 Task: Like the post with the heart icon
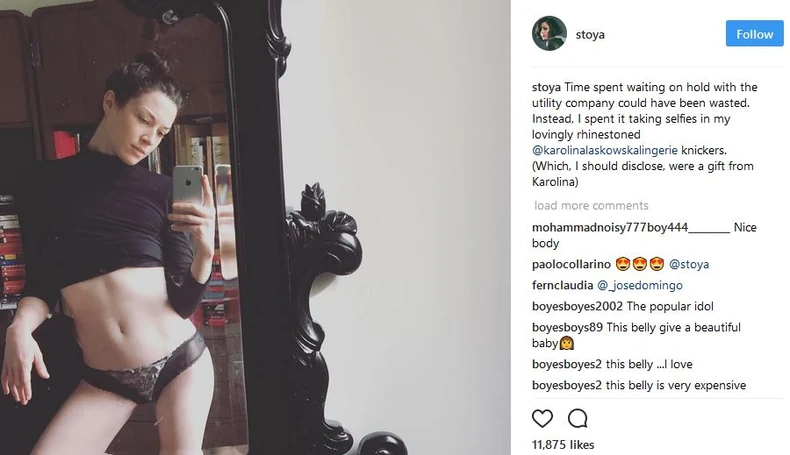tap(542, 418)
